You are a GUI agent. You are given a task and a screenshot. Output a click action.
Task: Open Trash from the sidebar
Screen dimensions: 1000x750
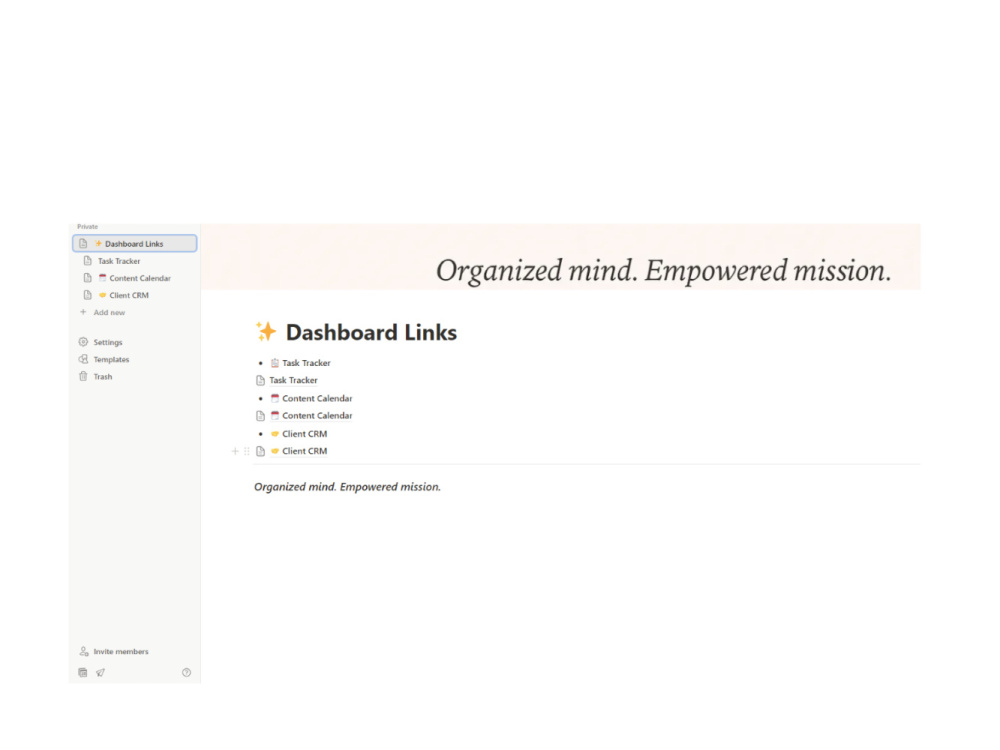[103, 377]
